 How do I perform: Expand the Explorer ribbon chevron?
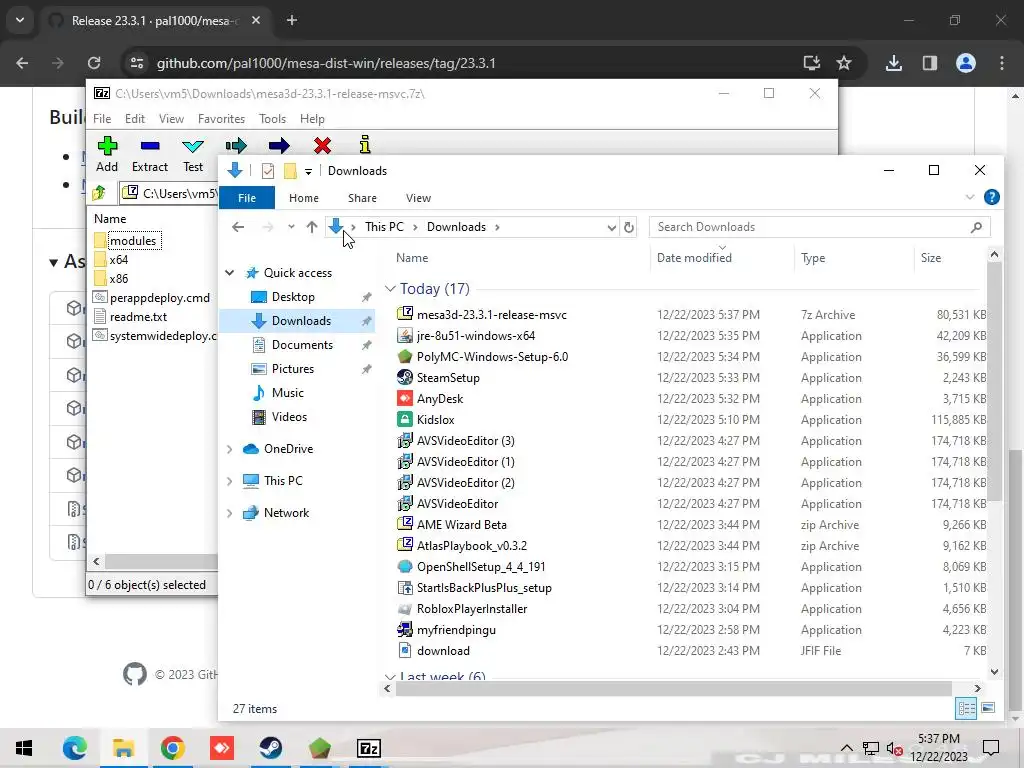point(970,197)
